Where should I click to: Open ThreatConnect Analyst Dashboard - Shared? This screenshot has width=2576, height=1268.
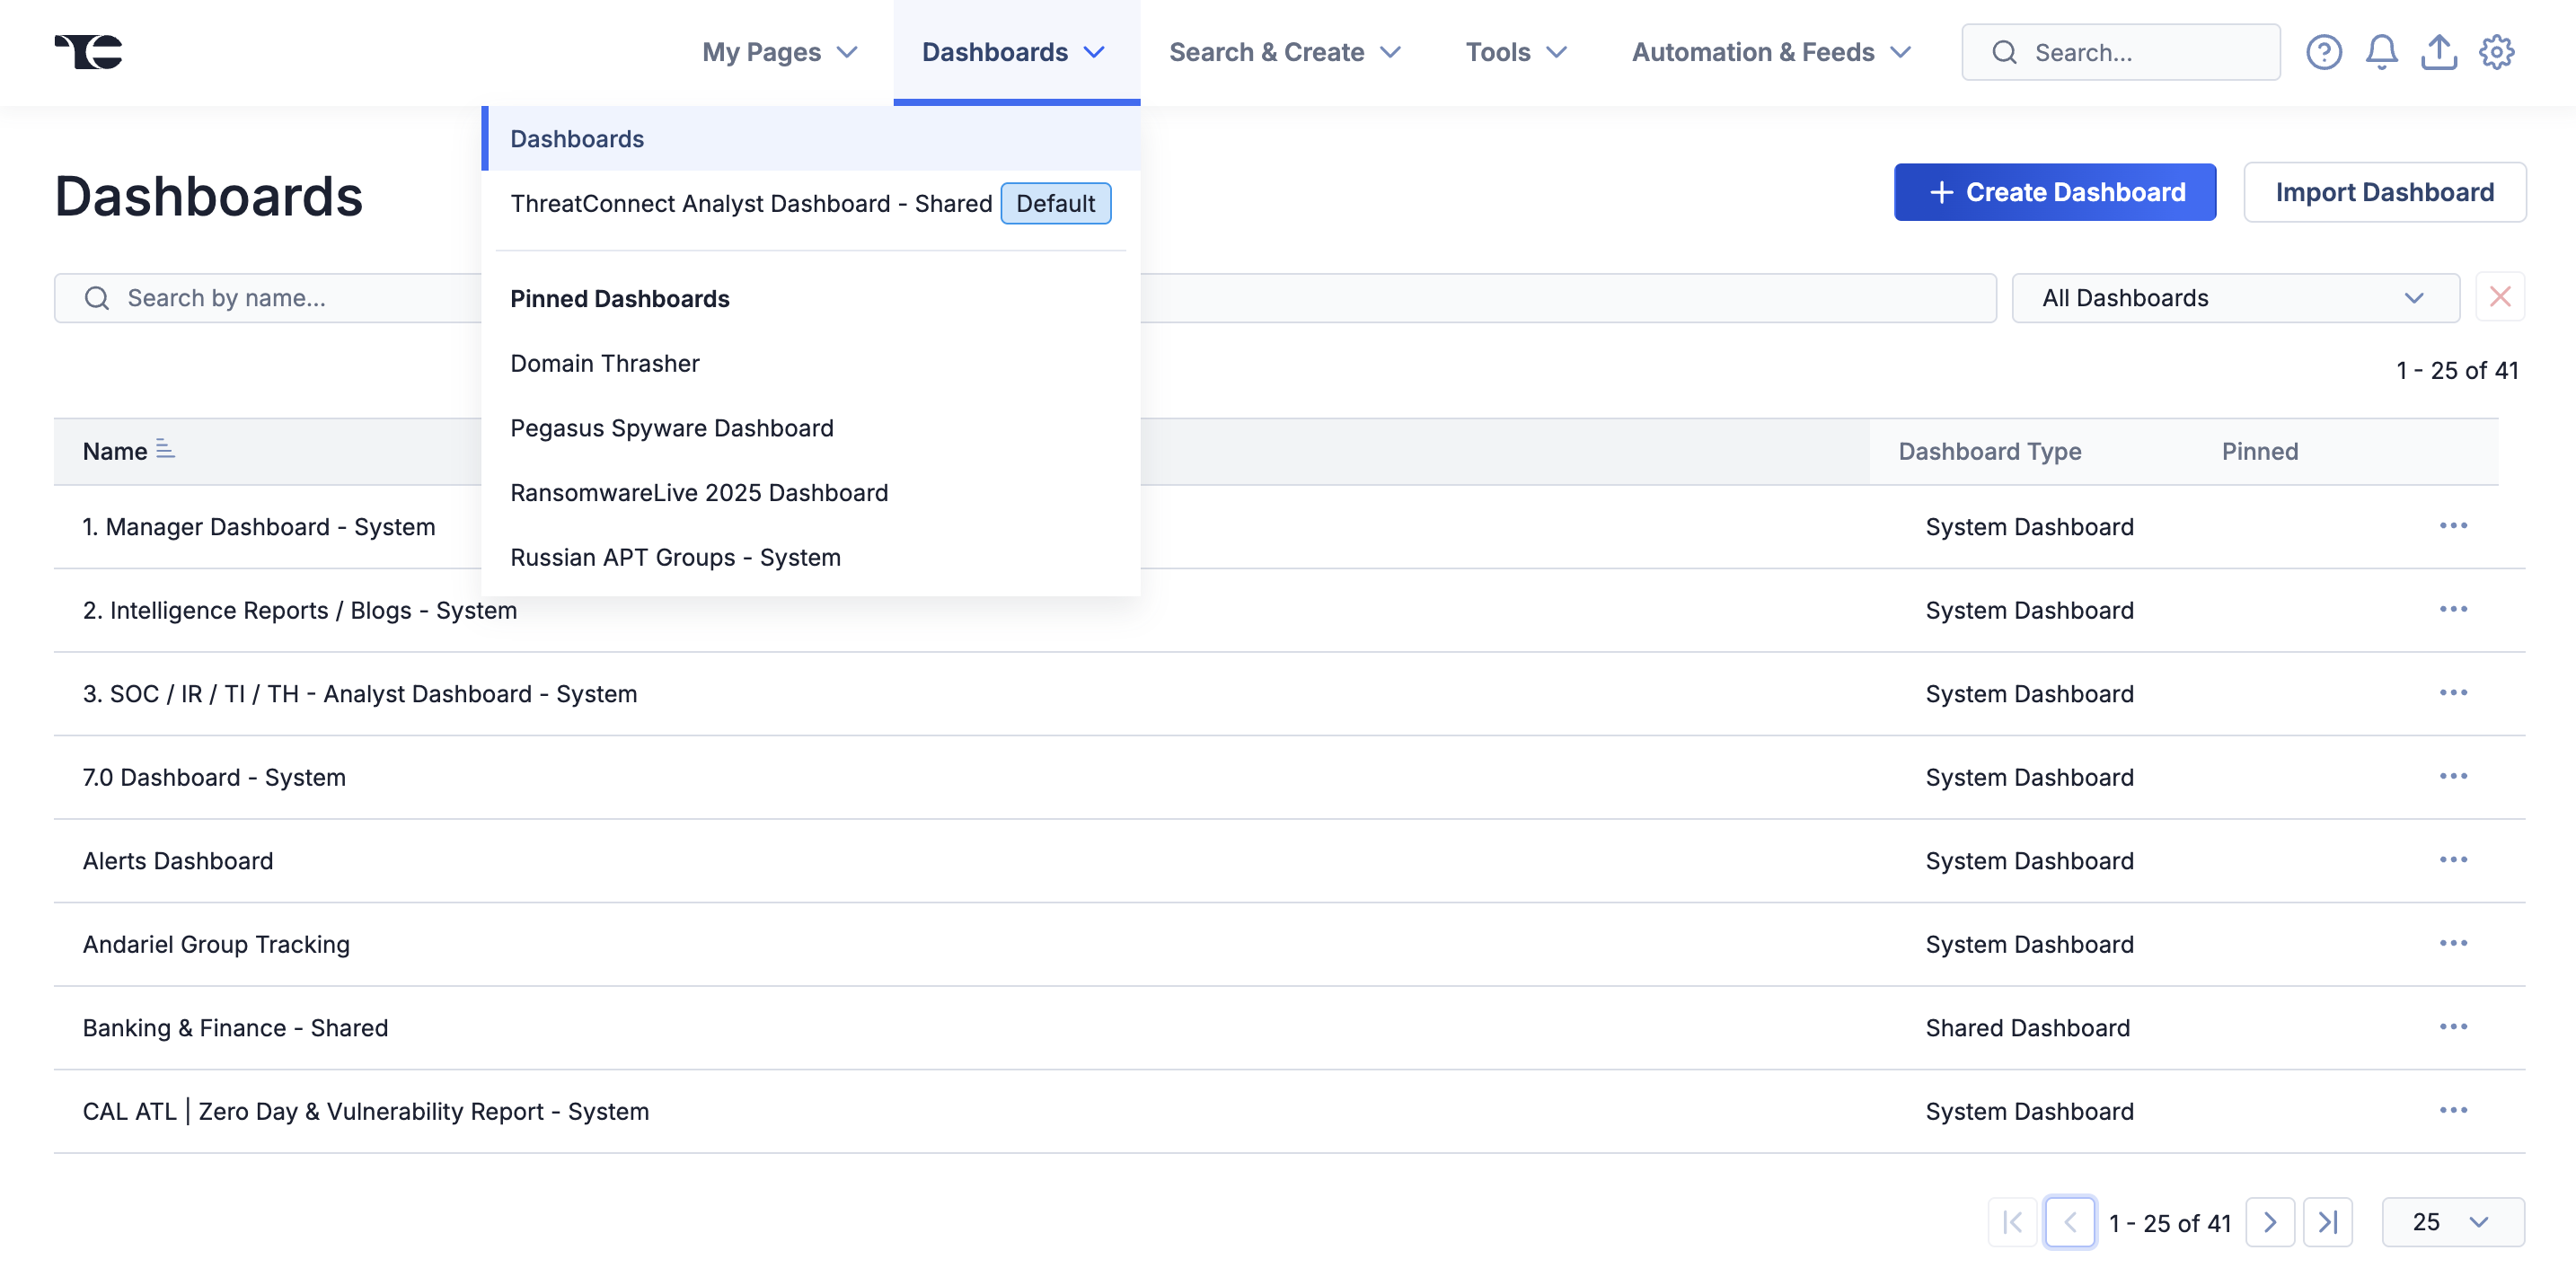click(751, 204)
